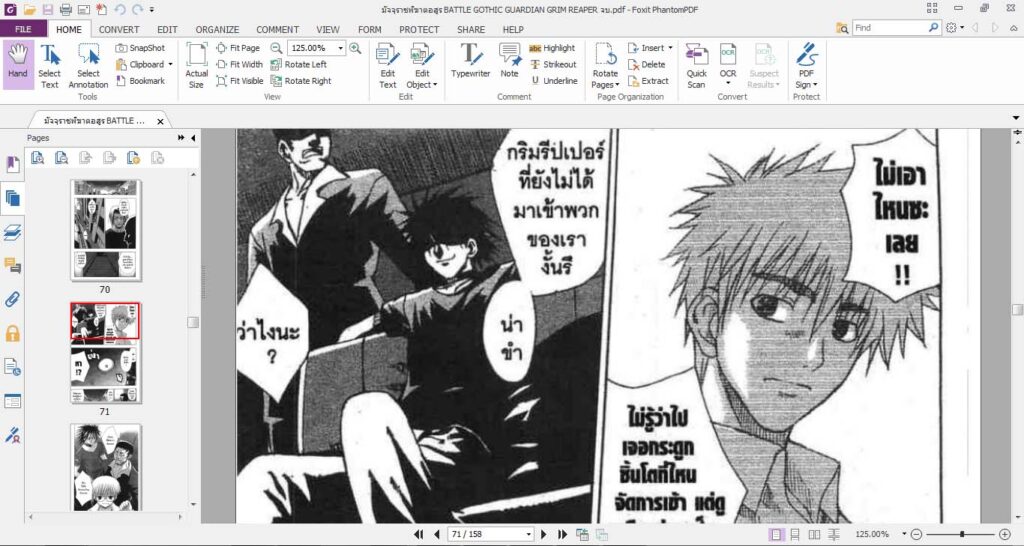Open the attachments paperclip panel
This screenshot has height=546, width=1024.
pyautogui.click(x=12, y=300)
